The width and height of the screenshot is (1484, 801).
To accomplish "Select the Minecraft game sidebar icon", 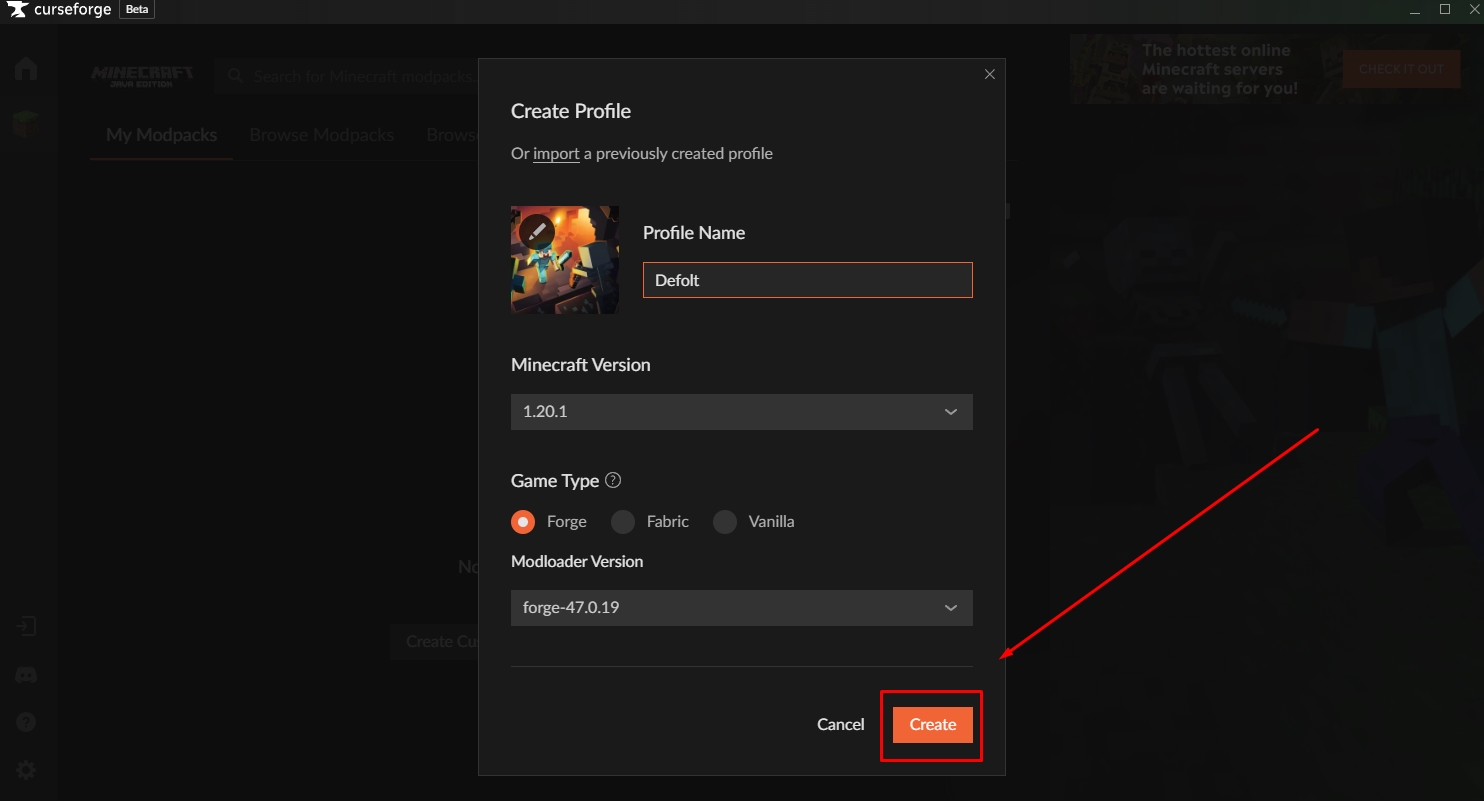I will pyautogui.click(x=26, y=124).
